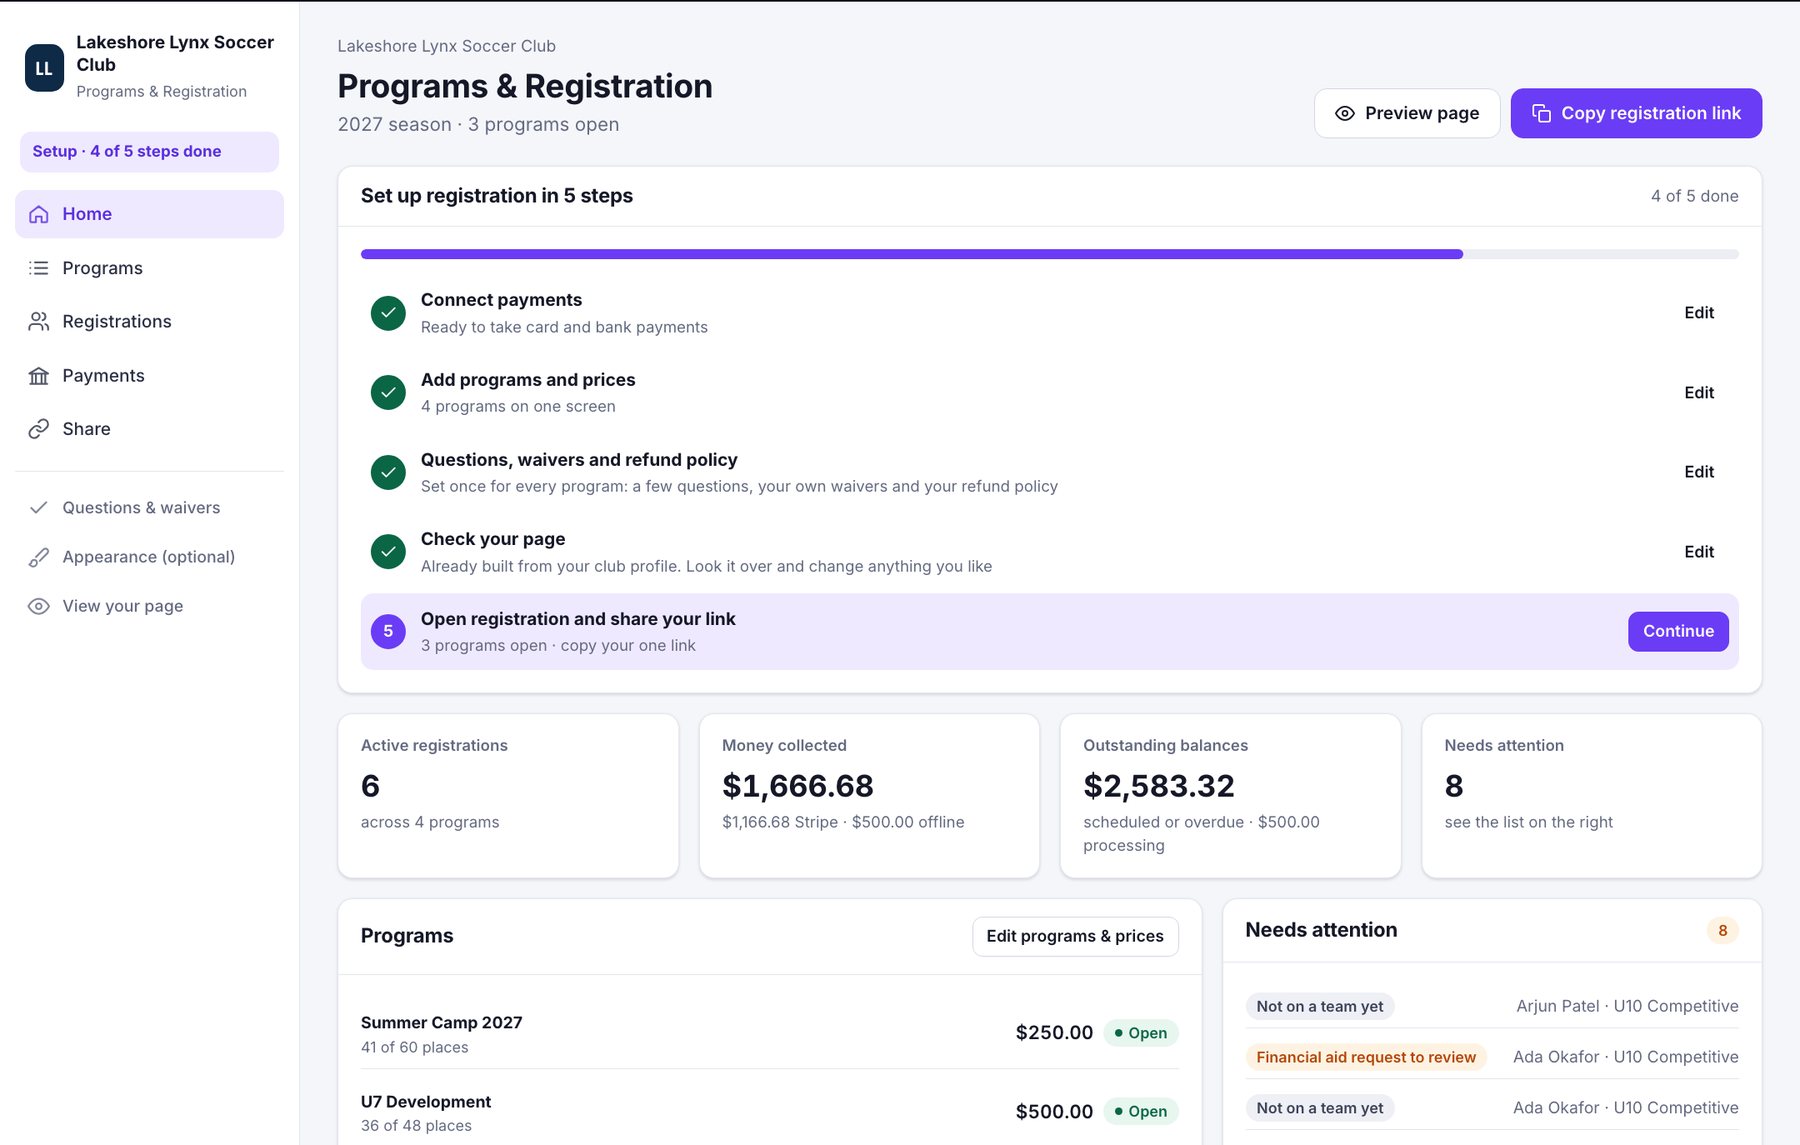Click the Programs list icon
This screenshot has height=1145, width=1800.
coord(39,268)
